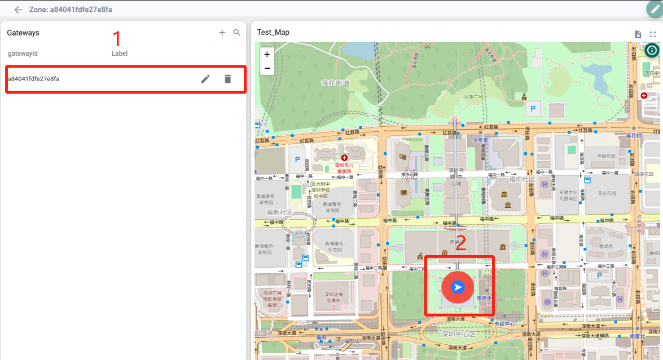The image size is (663, 360).
Task: Search gateways with magnifier icon
Action: point(237,33)
